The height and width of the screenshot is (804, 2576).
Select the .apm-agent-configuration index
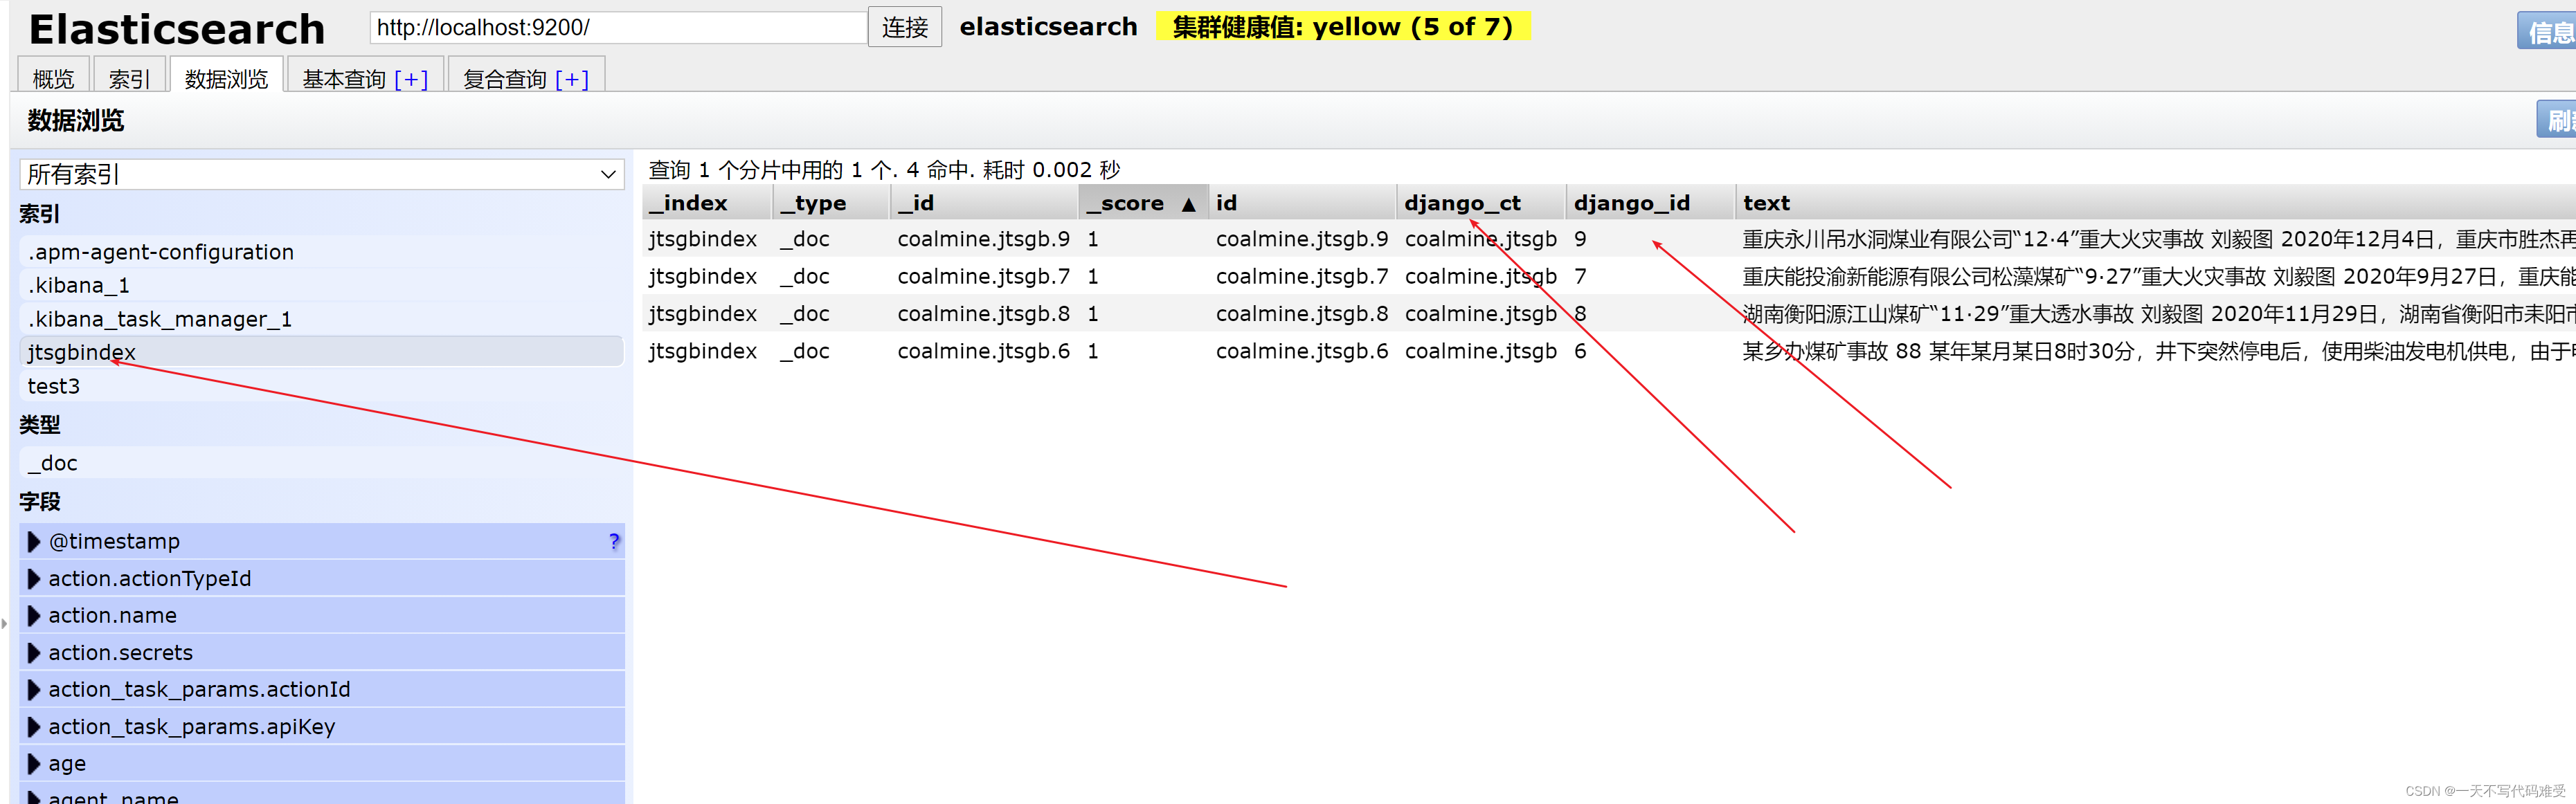click(x=322, y=252)
